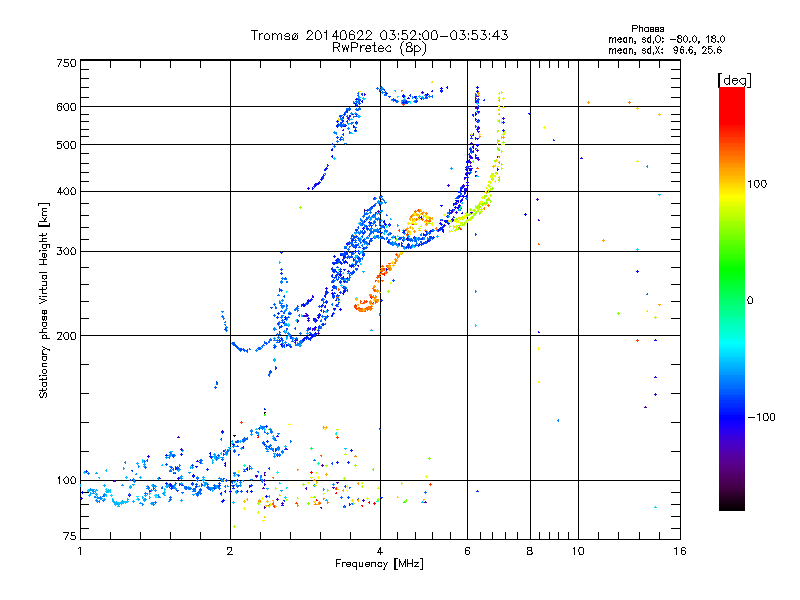
Task: Click the height axis label "75"
Action: coord(70,536)
